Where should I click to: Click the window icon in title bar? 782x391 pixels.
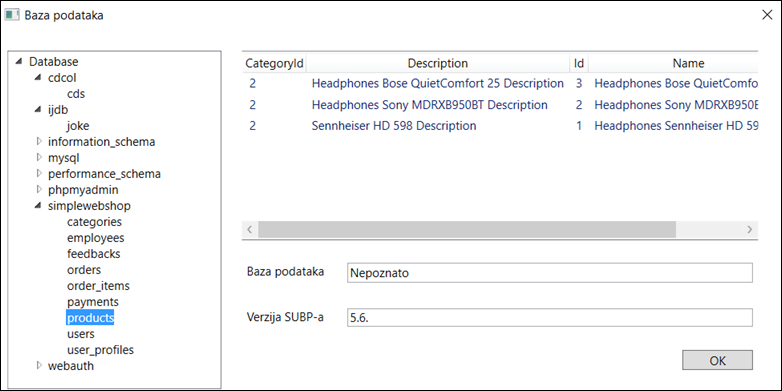click(x=11, y=14)
